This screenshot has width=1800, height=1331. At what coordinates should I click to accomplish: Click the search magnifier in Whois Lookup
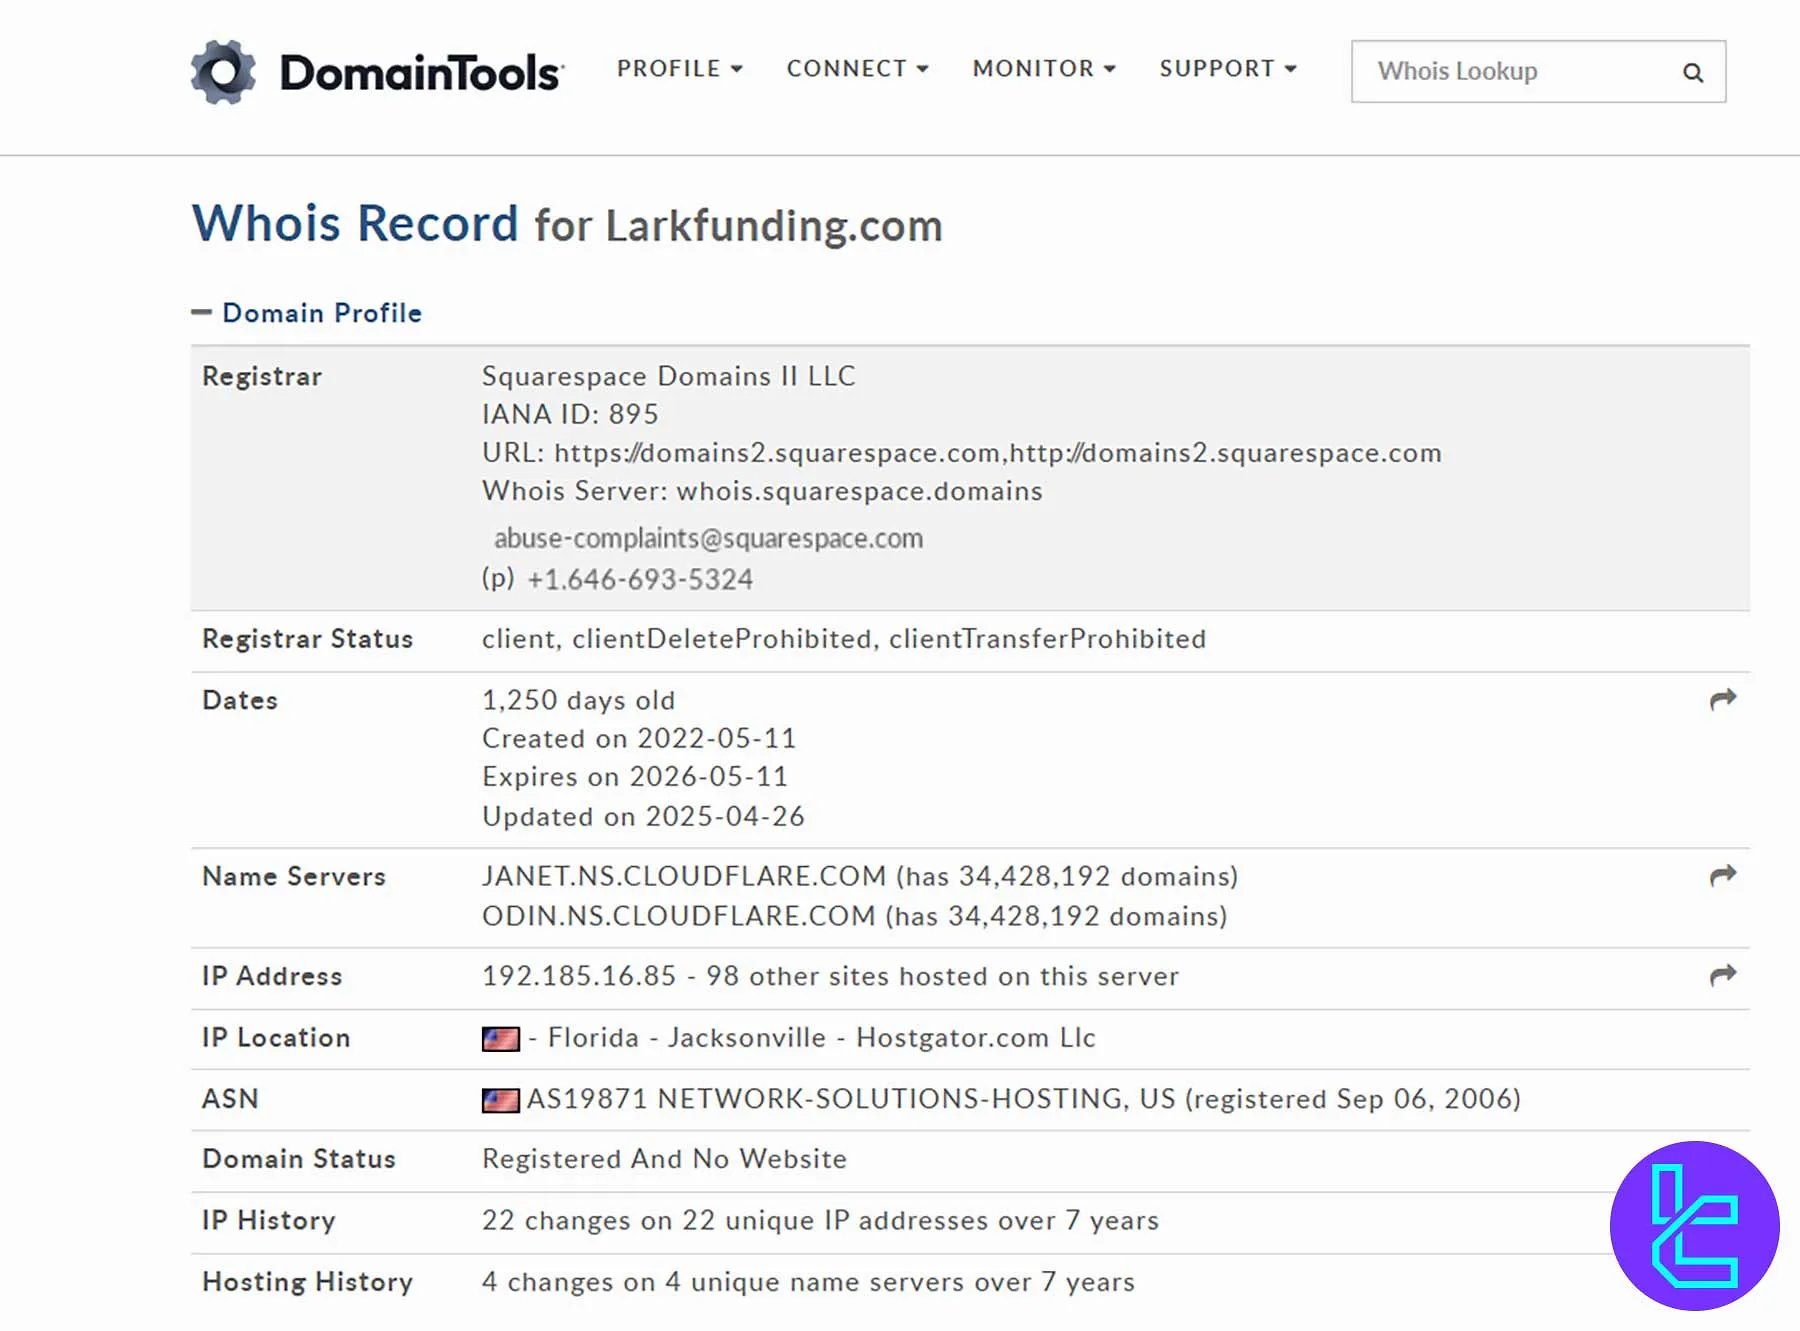pos(1692,72)
